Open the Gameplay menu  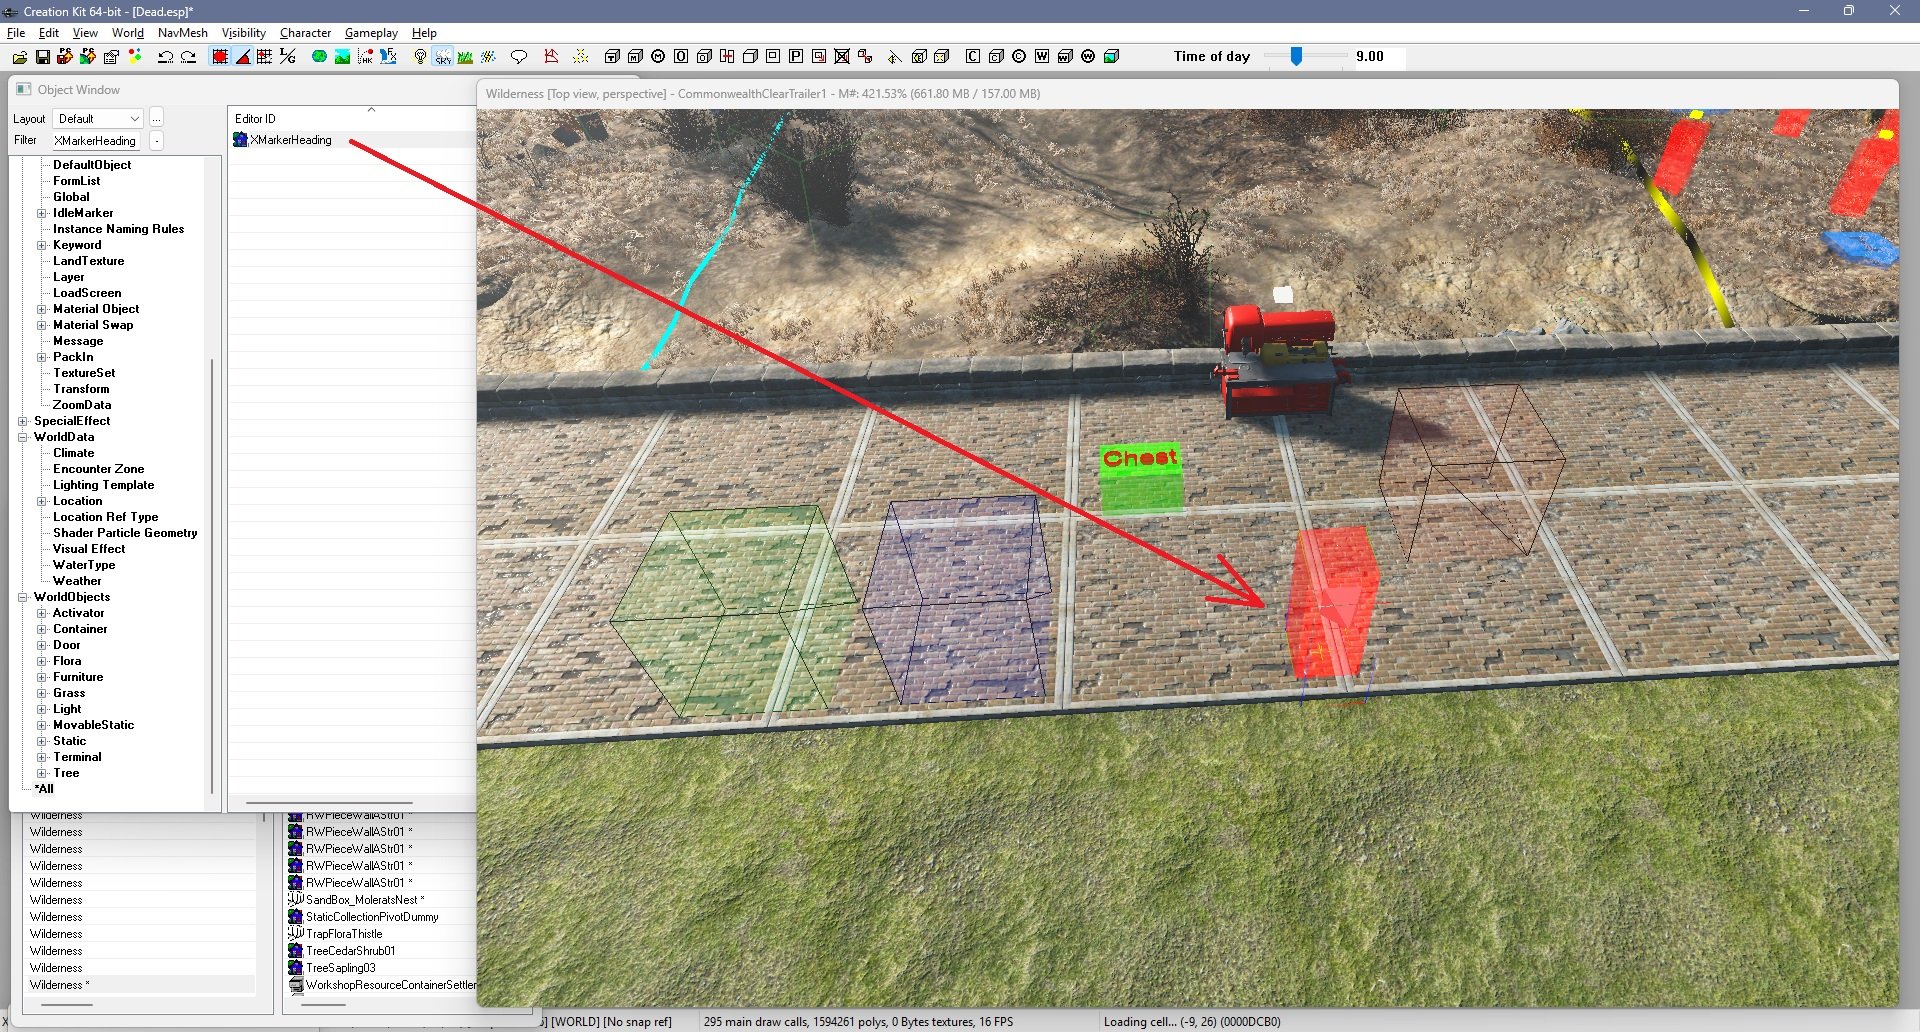371,33
